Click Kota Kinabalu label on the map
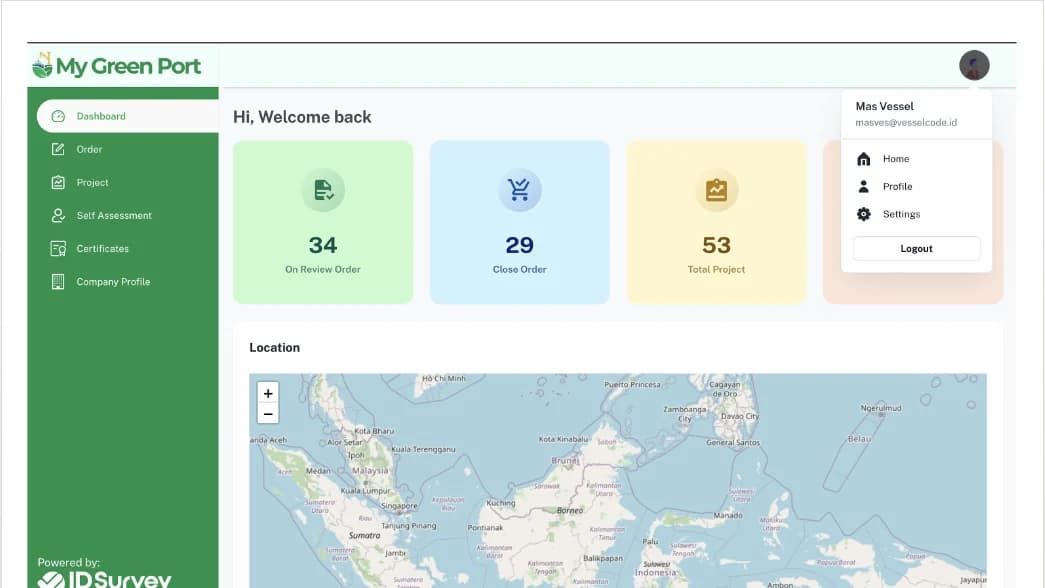The height and width of the screenshot is (588, 1045). 563,439
